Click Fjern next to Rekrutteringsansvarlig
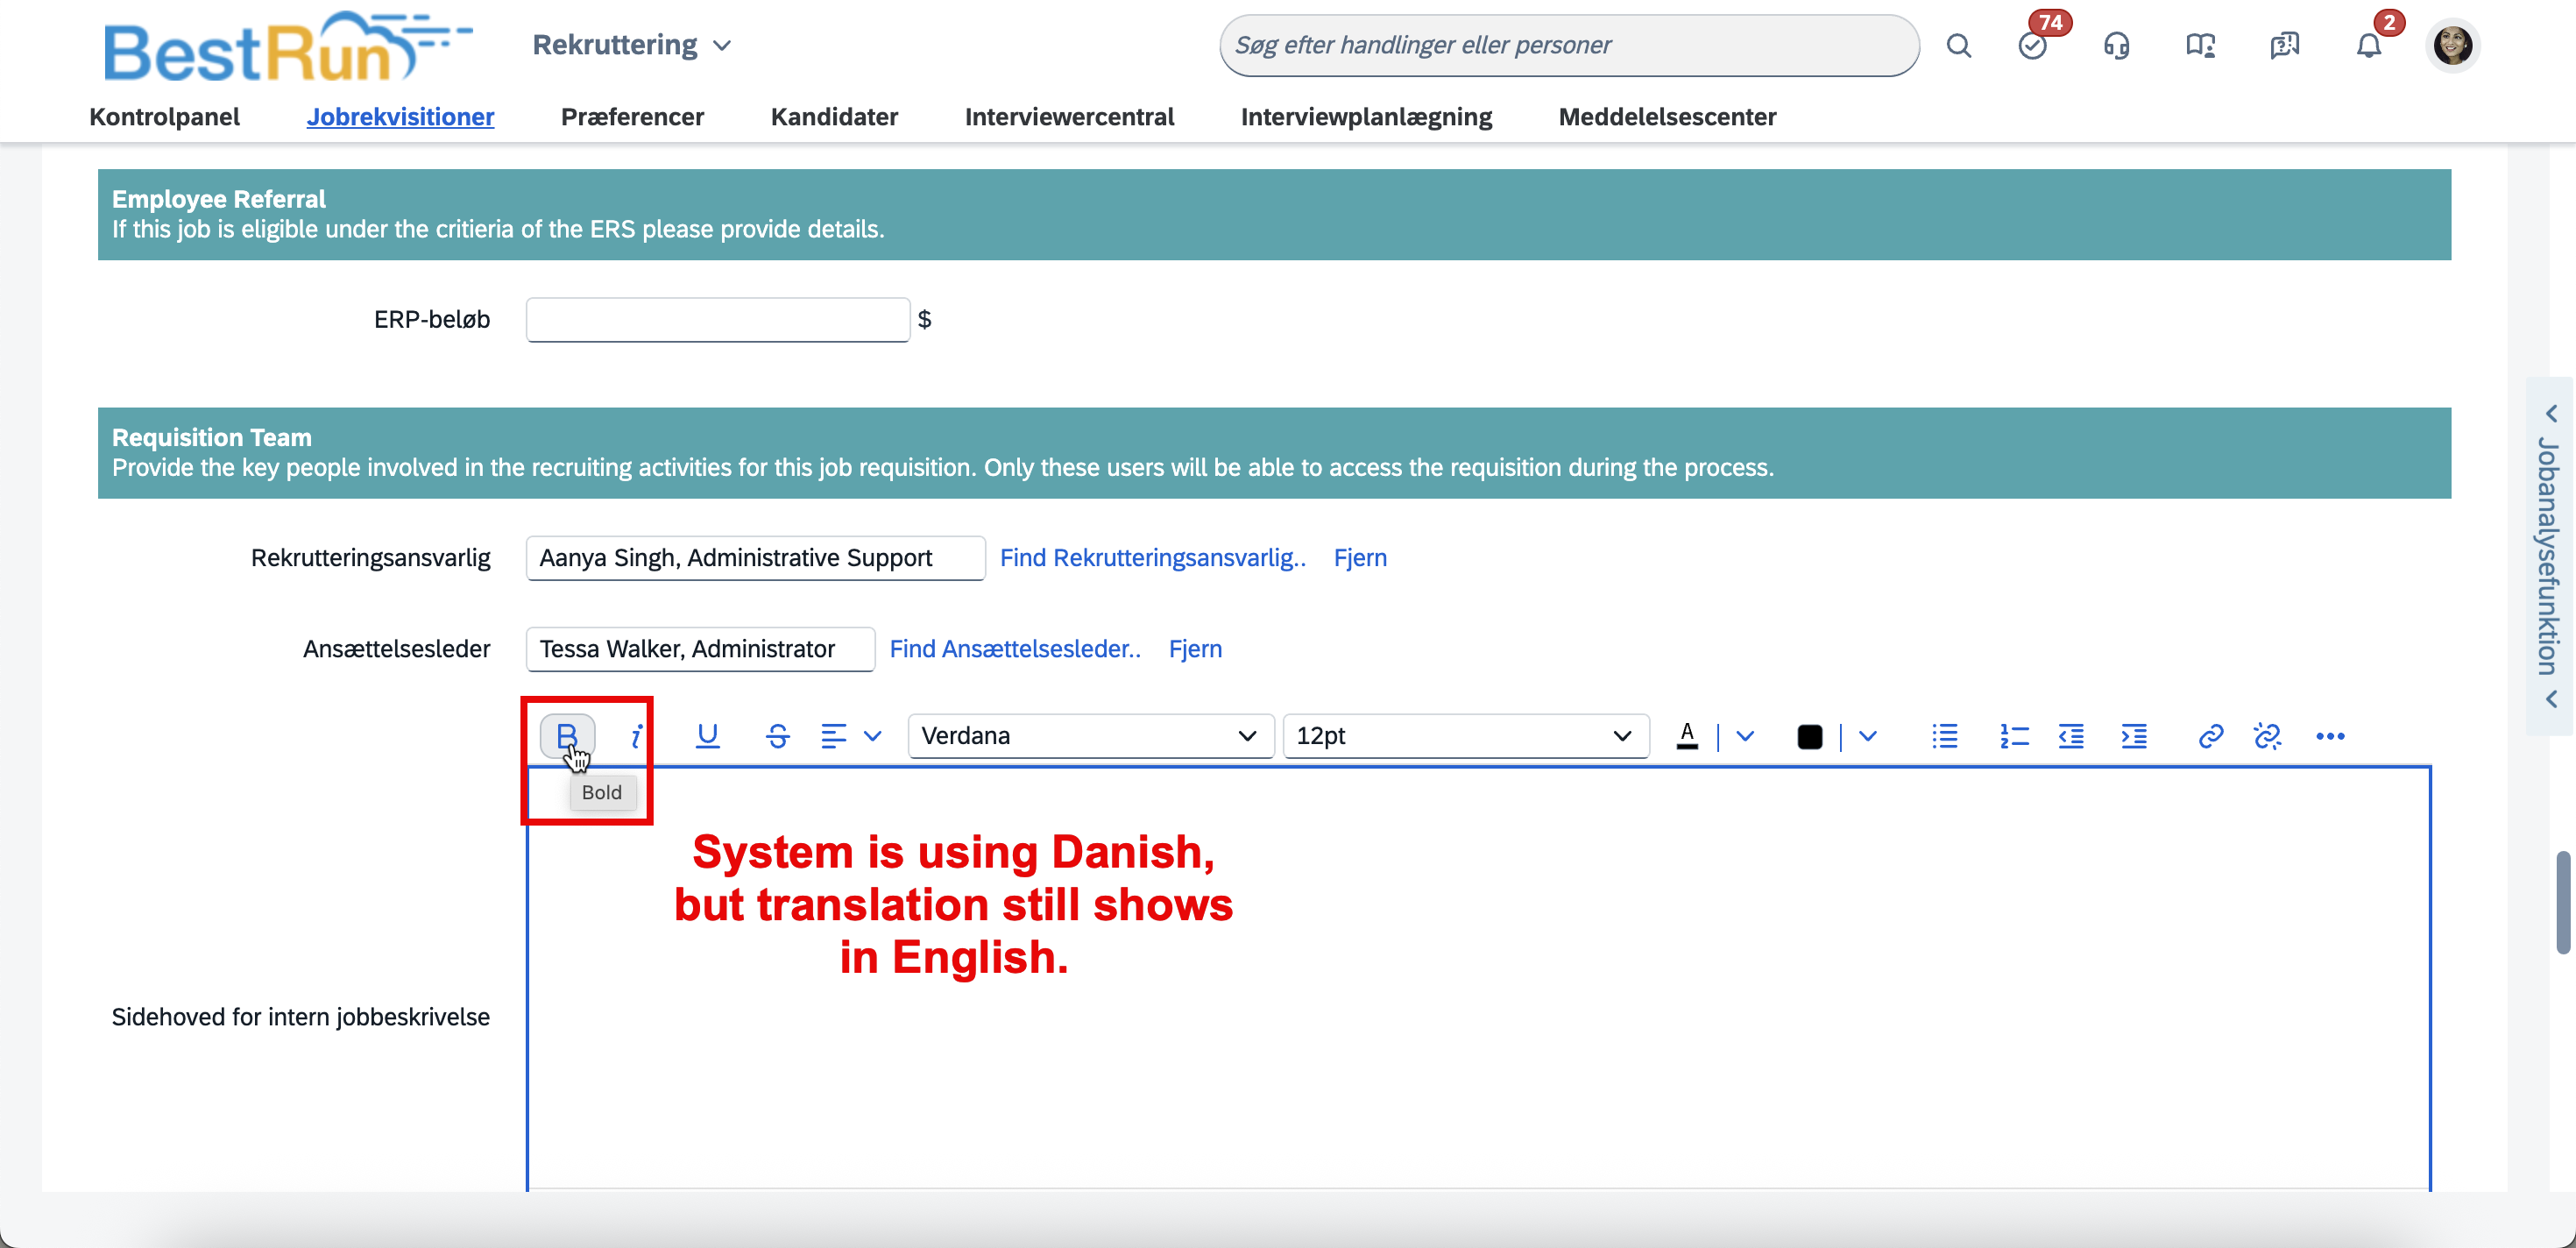Screen dimensions: 2576x1248 [1360, 558]
